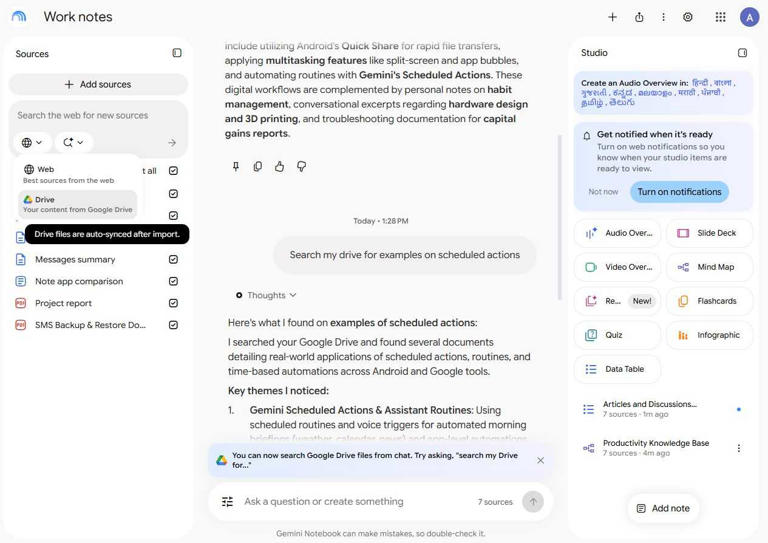Dismiss notifications with Not now
The height and width of the screenshot is (543, 768).
pos(603,192)
